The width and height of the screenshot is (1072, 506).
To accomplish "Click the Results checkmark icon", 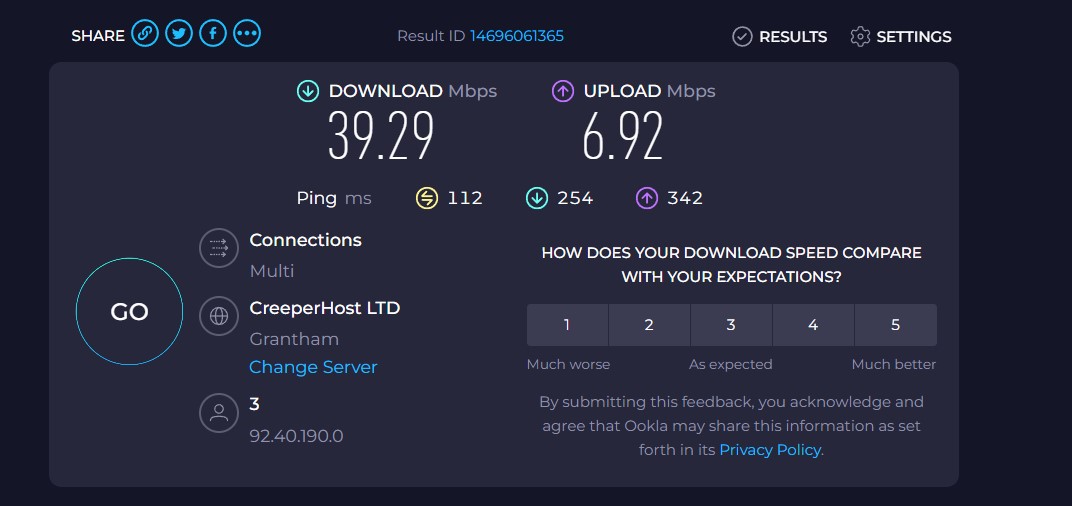I will (x=742, y=36).
